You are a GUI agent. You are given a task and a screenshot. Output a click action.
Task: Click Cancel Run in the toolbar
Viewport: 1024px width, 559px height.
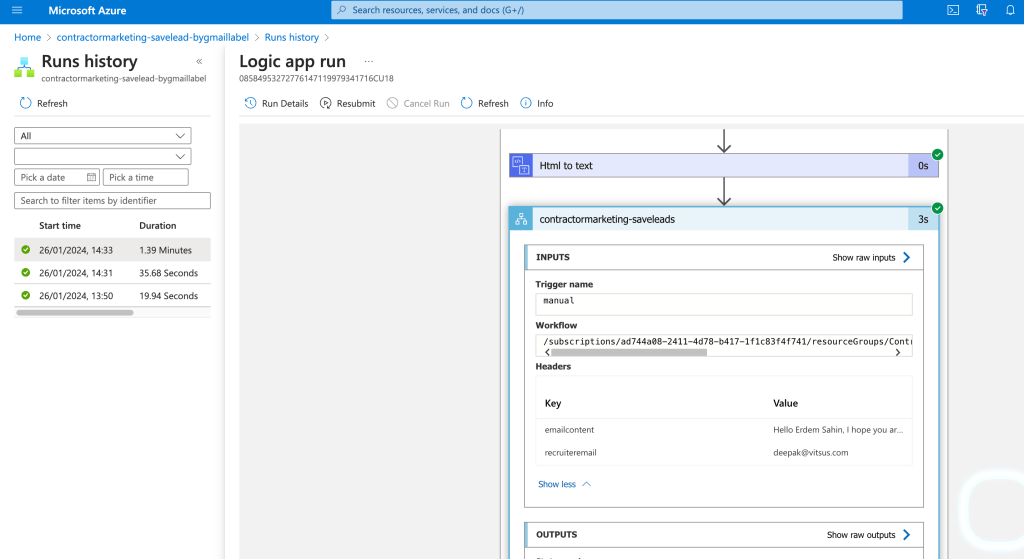(418, 103)
